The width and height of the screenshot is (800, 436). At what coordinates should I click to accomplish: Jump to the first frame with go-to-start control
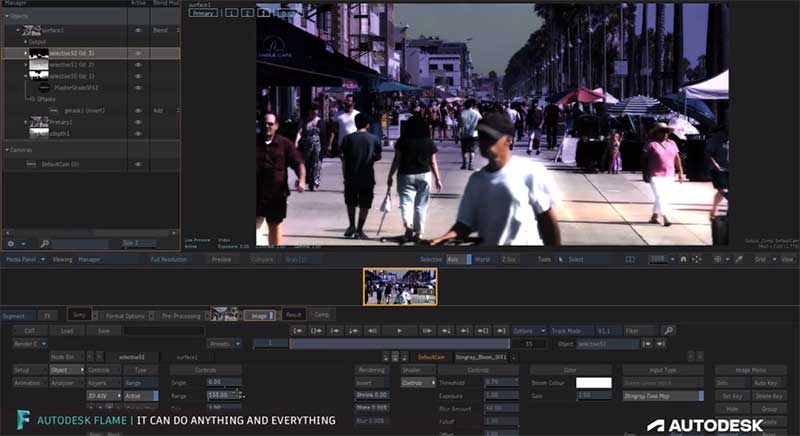click(298, 331)
